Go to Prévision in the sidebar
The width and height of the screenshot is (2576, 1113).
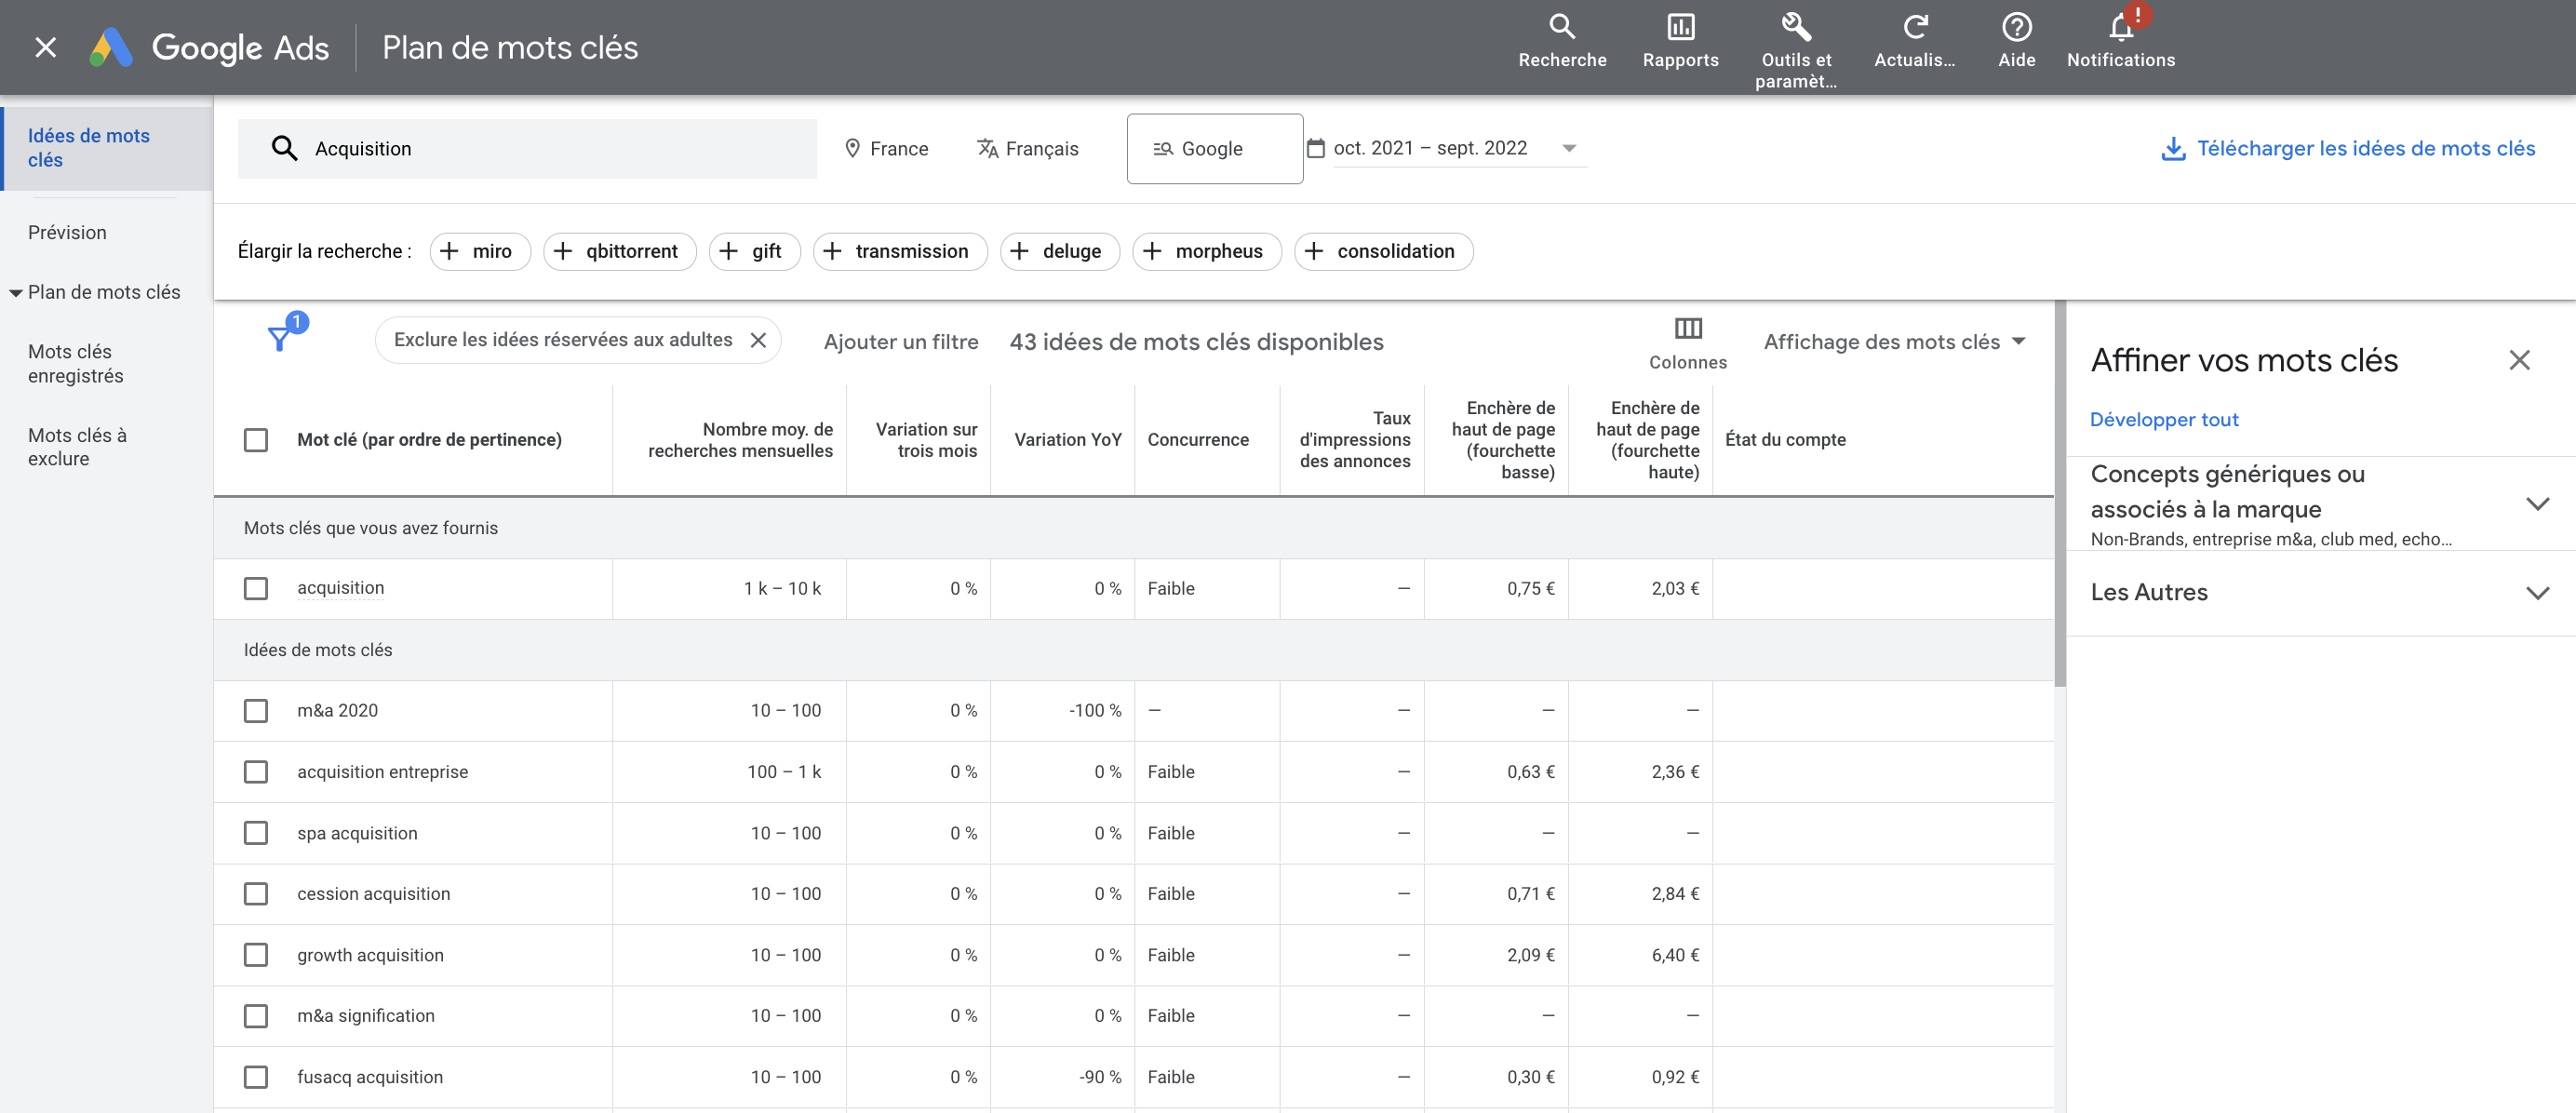[x=67, y=233]
